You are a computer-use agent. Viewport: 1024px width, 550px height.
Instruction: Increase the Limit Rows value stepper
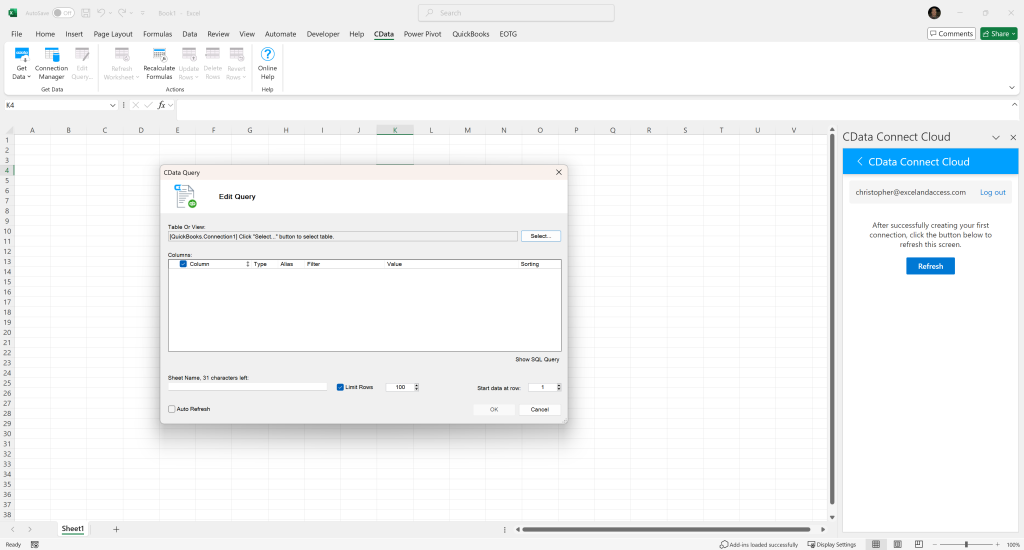coord(417,385)
